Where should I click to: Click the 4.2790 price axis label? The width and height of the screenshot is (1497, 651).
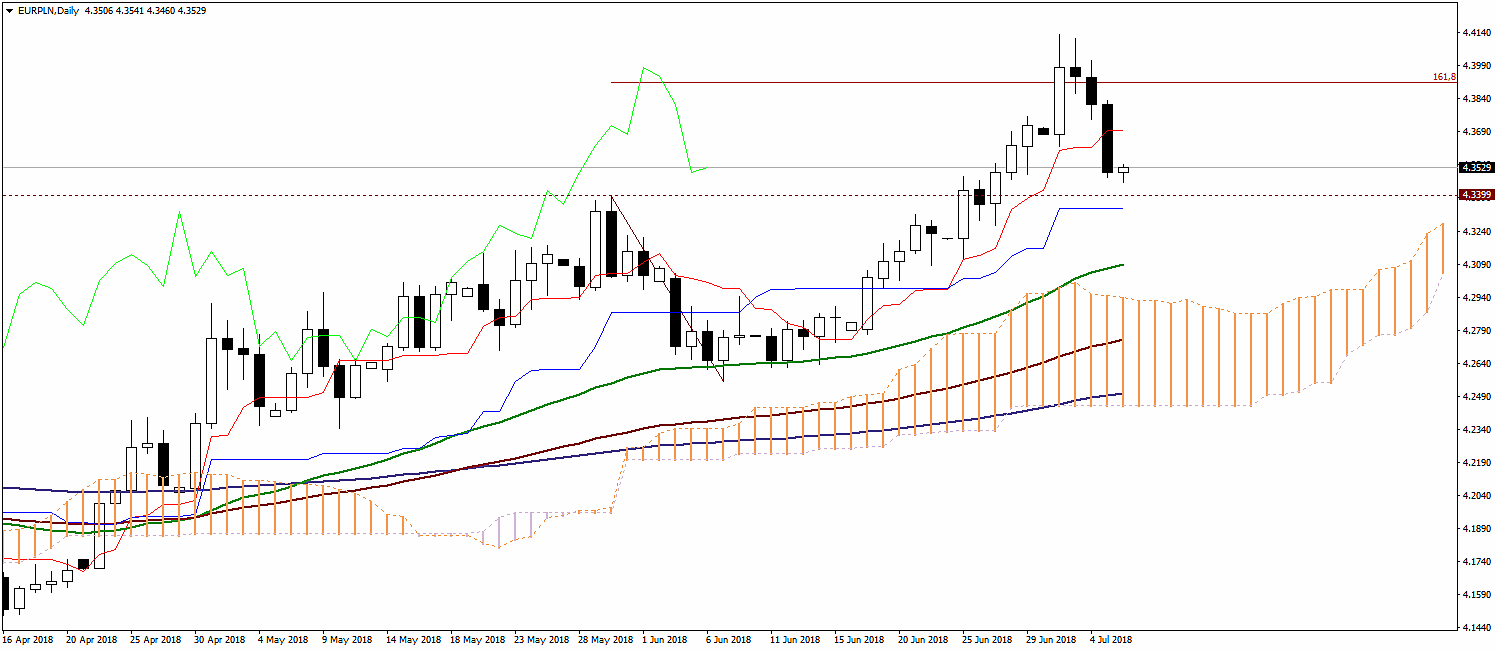tap(1475, 331)
